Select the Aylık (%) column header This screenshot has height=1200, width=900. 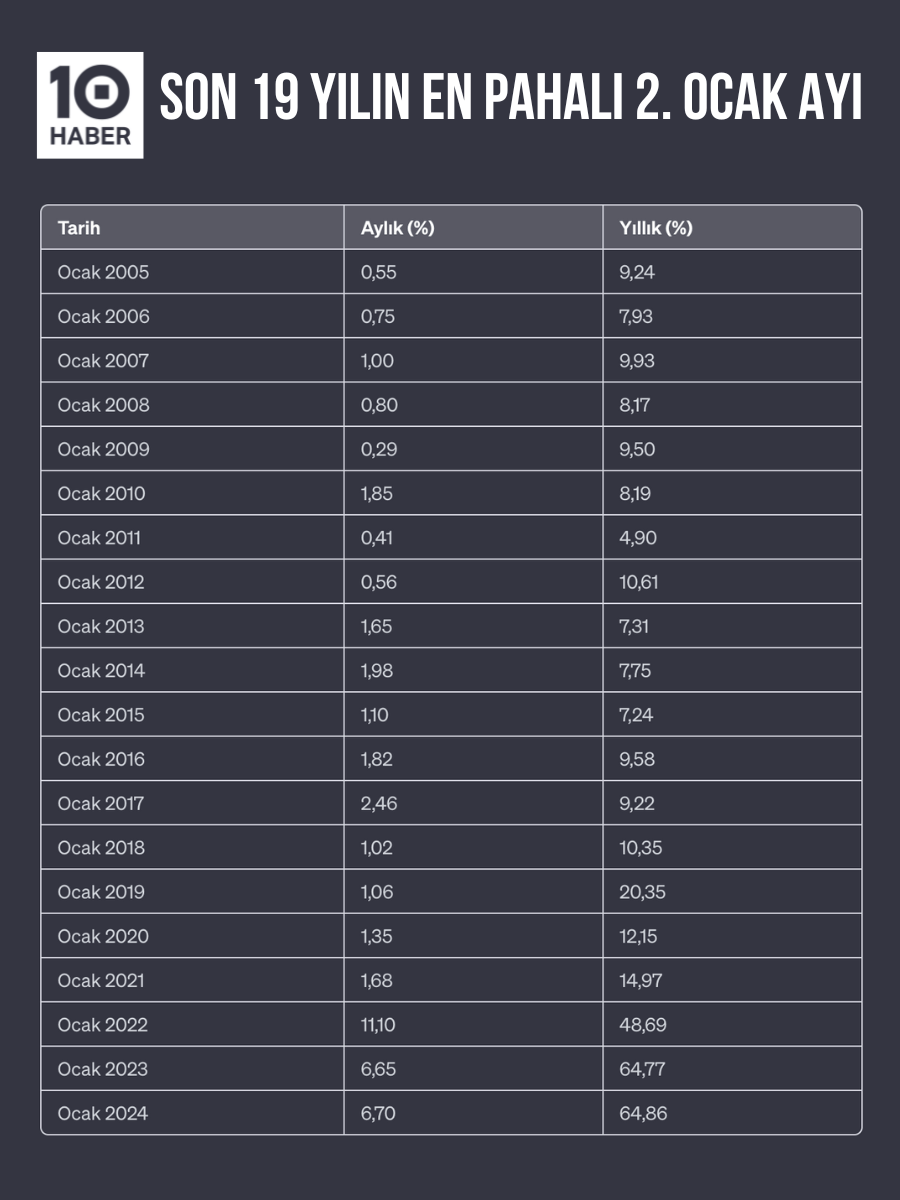(x=397, y=228)
